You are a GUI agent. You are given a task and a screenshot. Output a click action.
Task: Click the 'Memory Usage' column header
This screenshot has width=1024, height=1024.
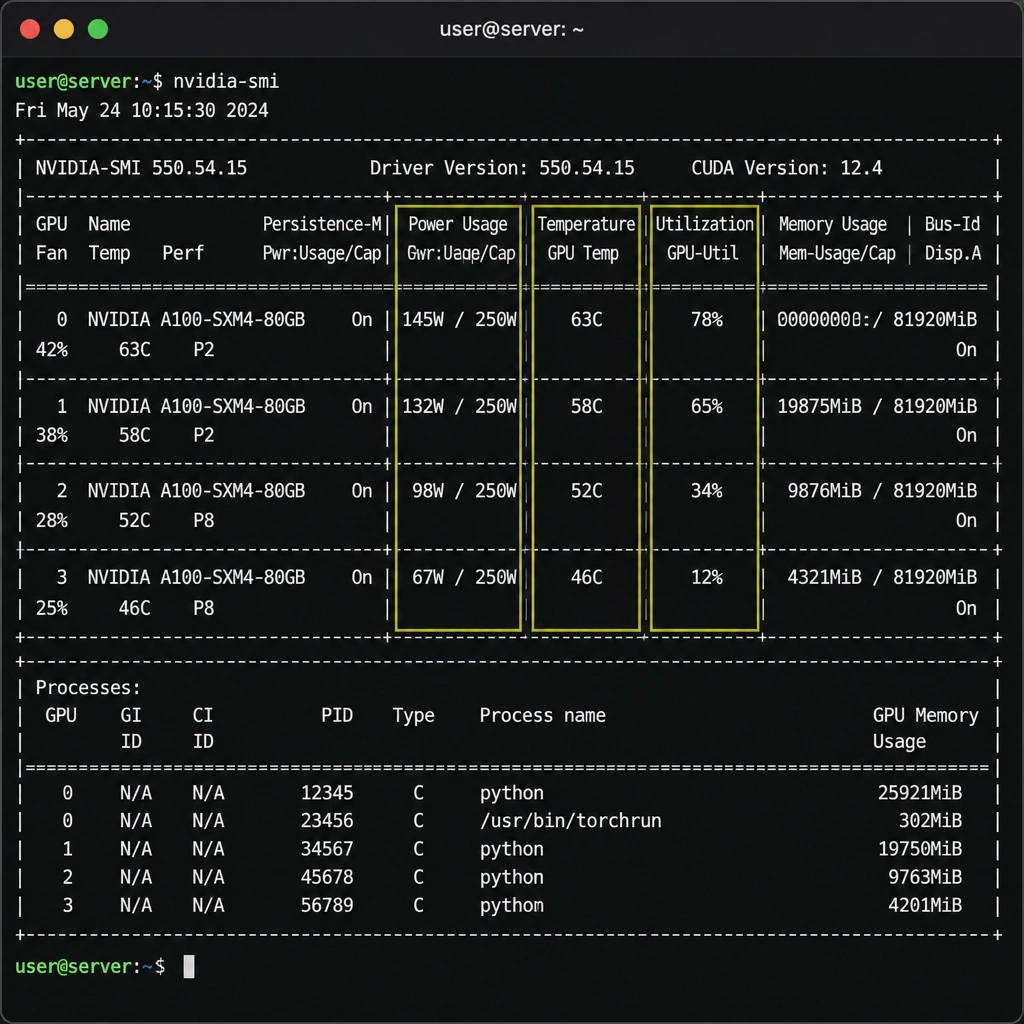[833, 224]
